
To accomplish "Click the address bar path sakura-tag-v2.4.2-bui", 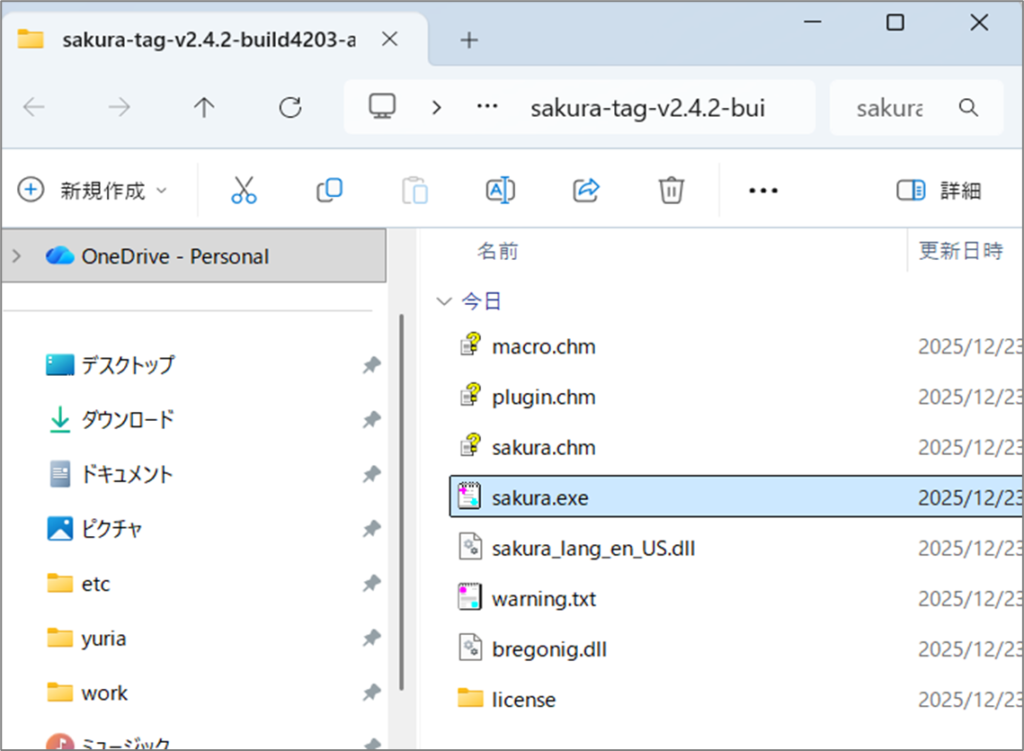I will tap(648, 108).
